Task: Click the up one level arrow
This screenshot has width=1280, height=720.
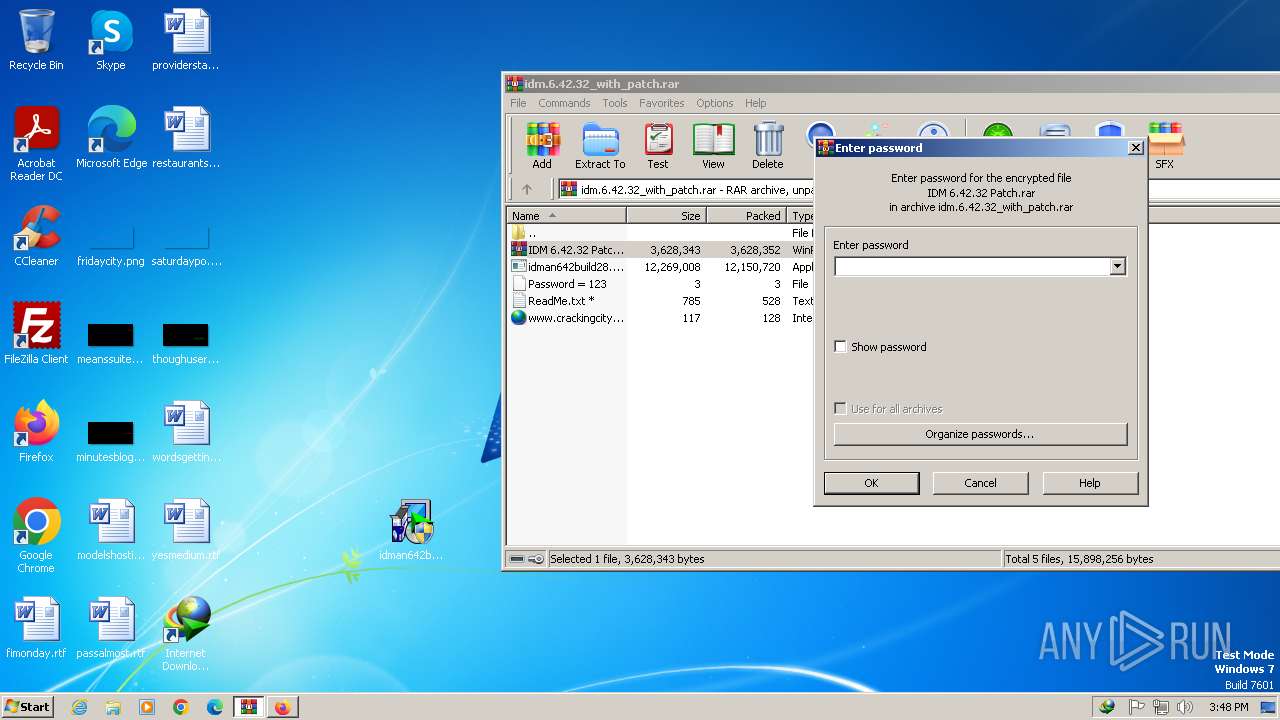Action: click(x=527, y=189)
